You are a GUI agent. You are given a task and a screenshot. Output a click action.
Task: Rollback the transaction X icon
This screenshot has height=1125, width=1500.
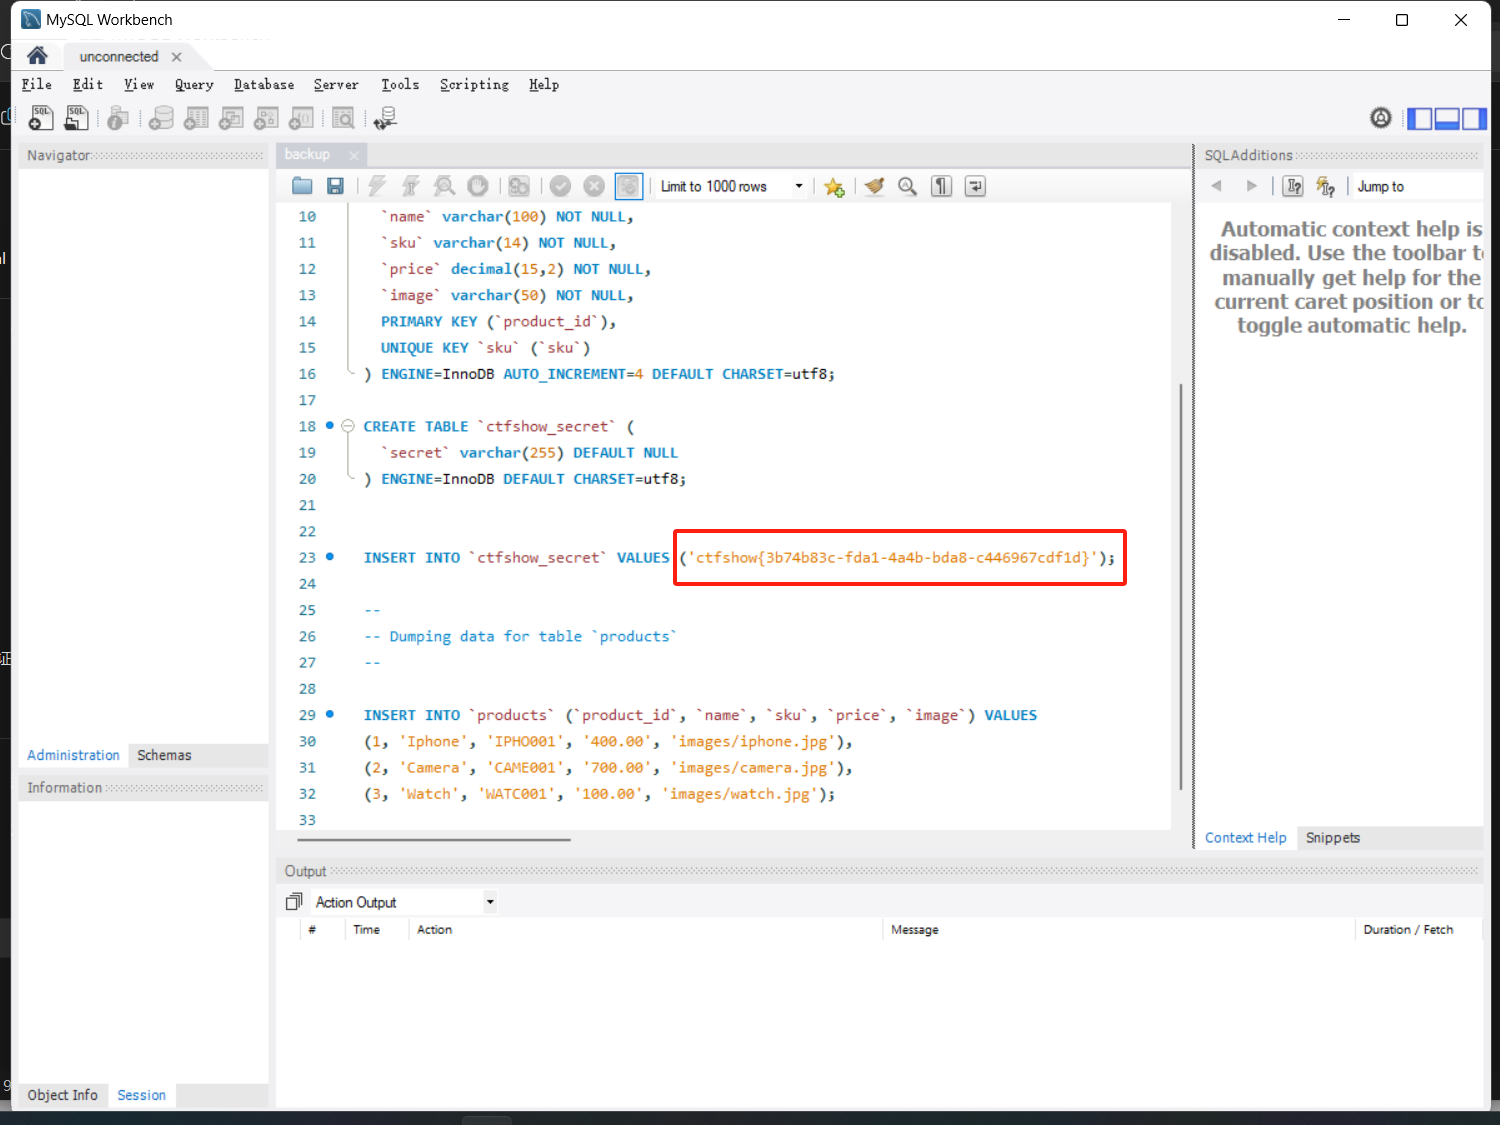(594, 186)
